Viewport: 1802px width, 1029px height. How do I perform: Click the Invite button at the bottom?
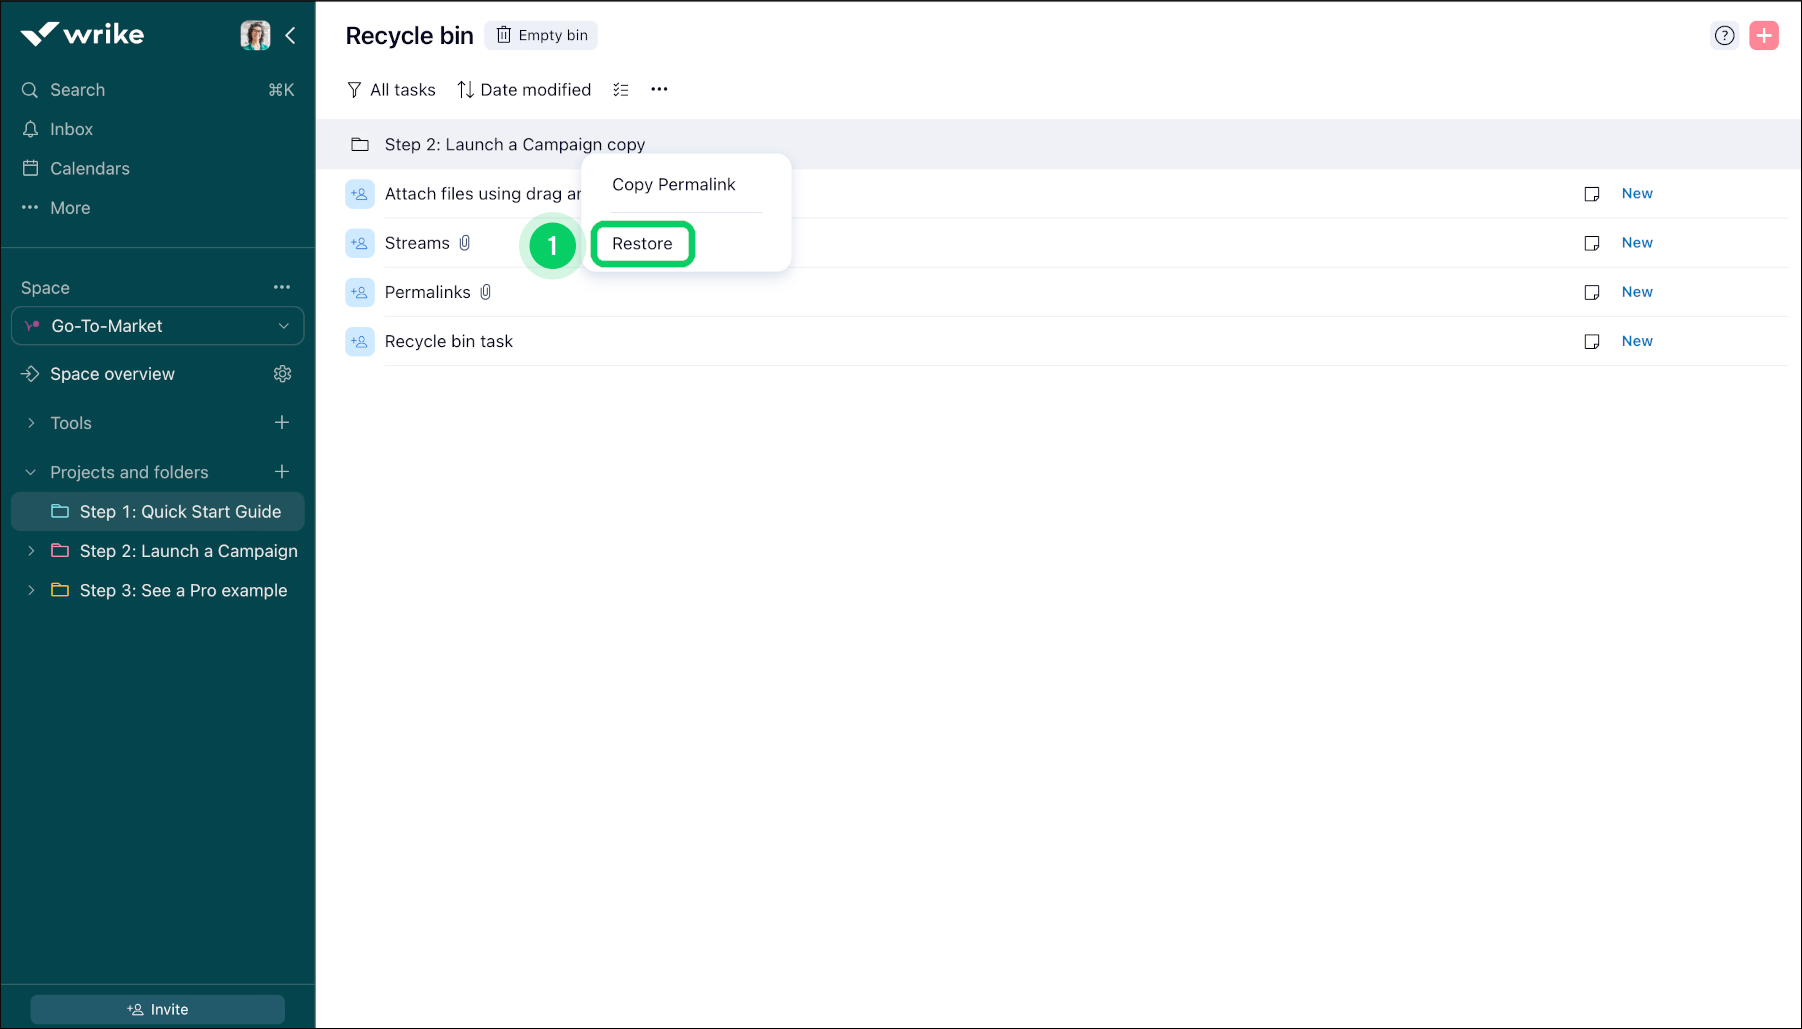[x=157, y=1008]
